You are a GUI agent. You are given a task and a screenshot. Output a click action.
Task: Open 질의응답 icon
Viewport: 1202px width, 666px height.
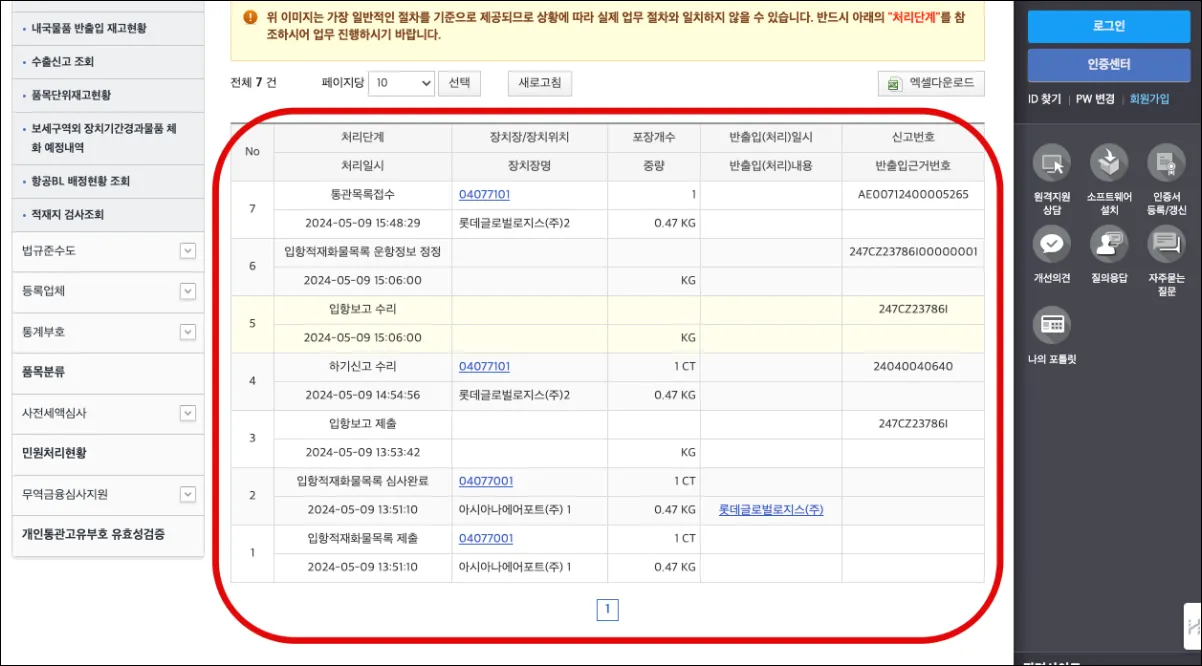[1109, 243]
